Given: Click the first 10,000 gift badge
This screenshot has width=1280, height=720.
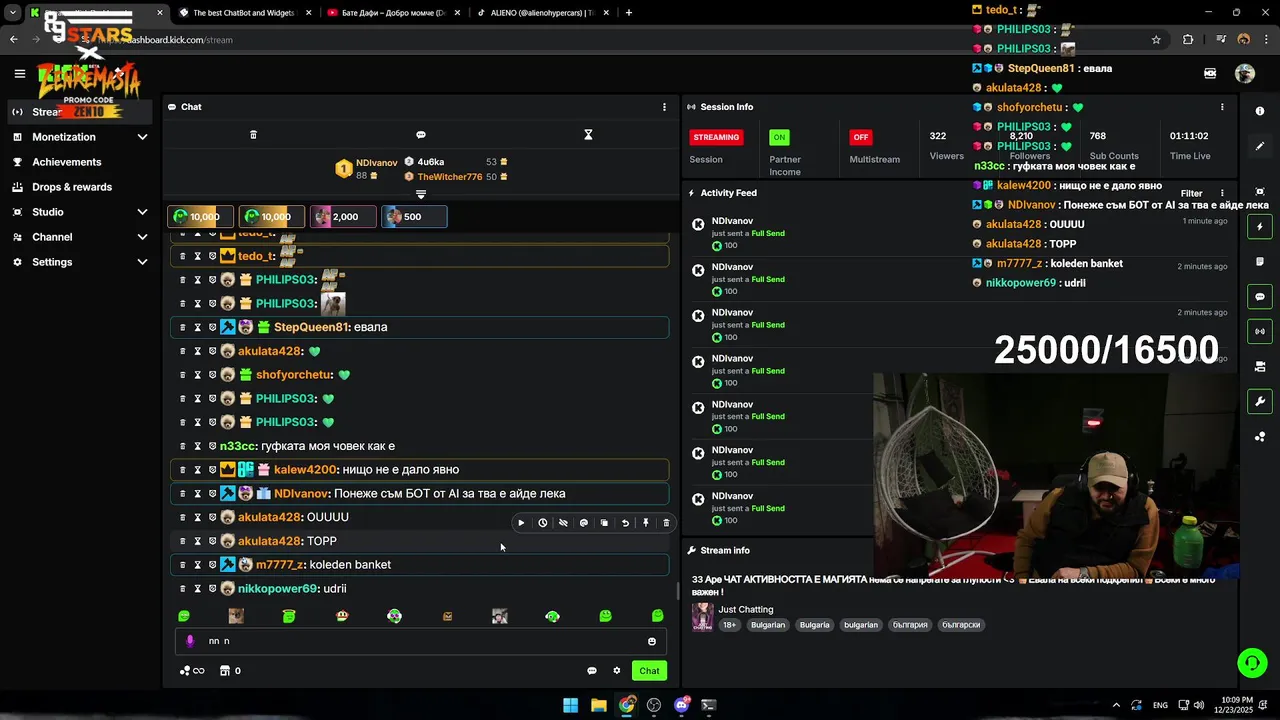Looking at the screenshot, I should (201, 217).
